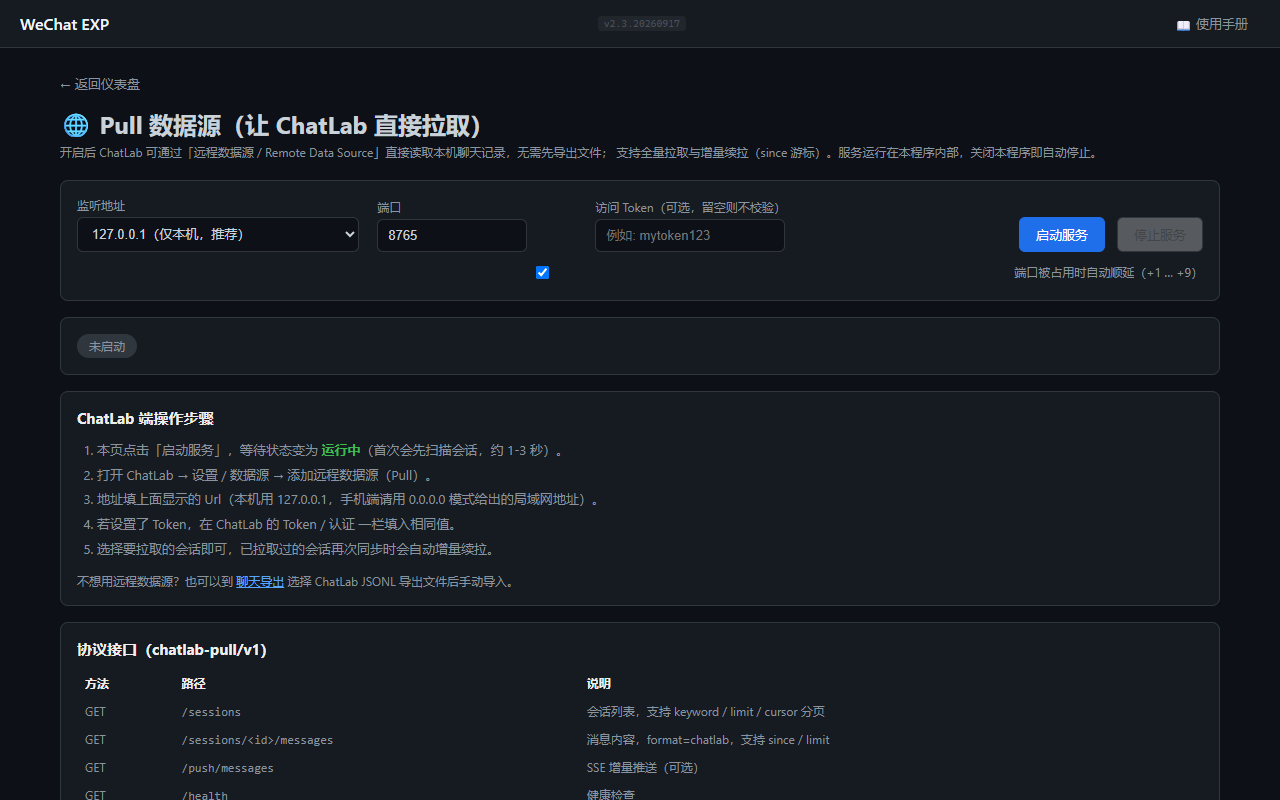This screenshot has width=1280, height=800.
Task: Open the 监听地址 listen address dropdown
Action: (218, 235)
